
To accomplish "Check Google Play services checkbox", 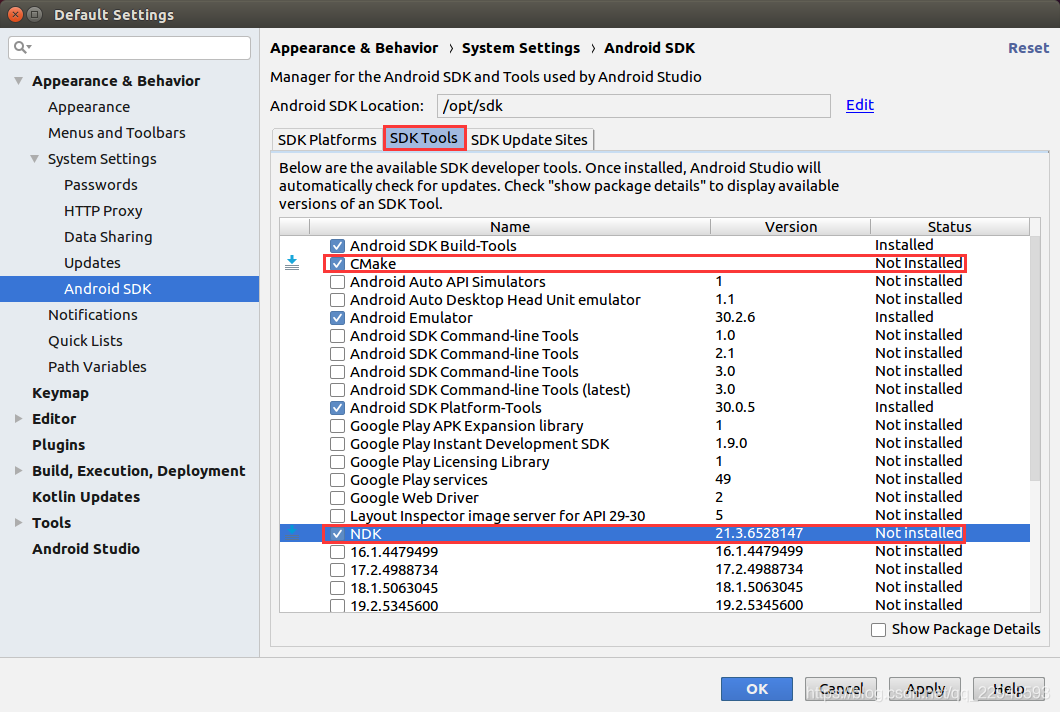I will (337, 480).
